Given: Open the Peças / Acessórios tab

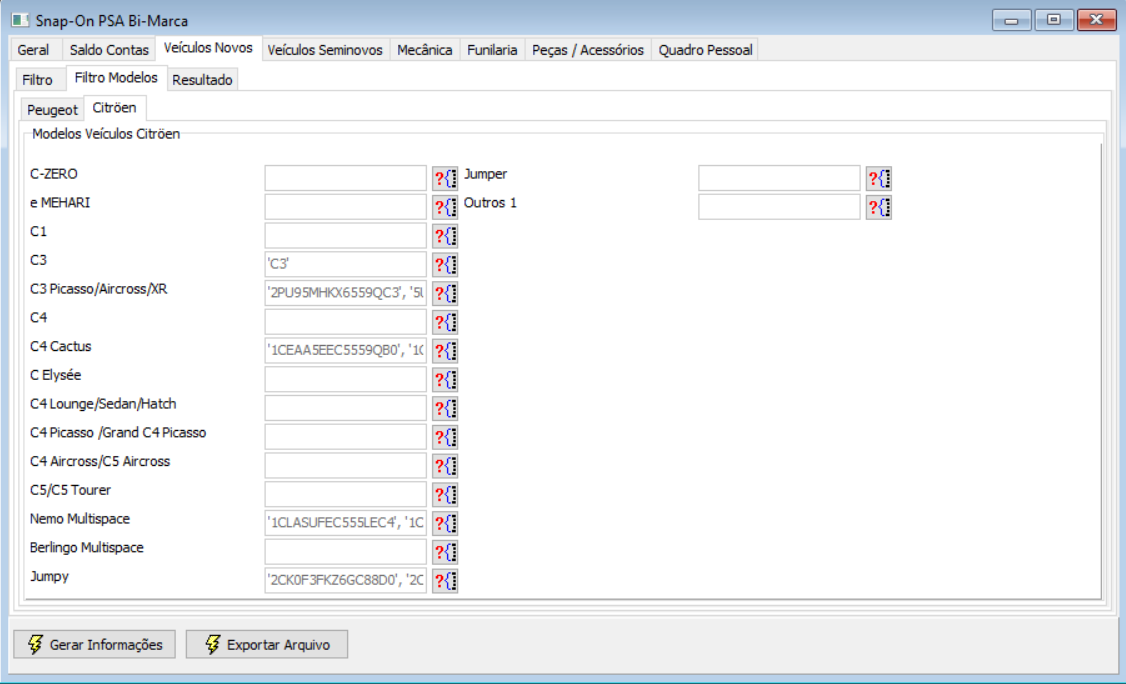Looking at the screenshot, I should [x=588, y=50].
